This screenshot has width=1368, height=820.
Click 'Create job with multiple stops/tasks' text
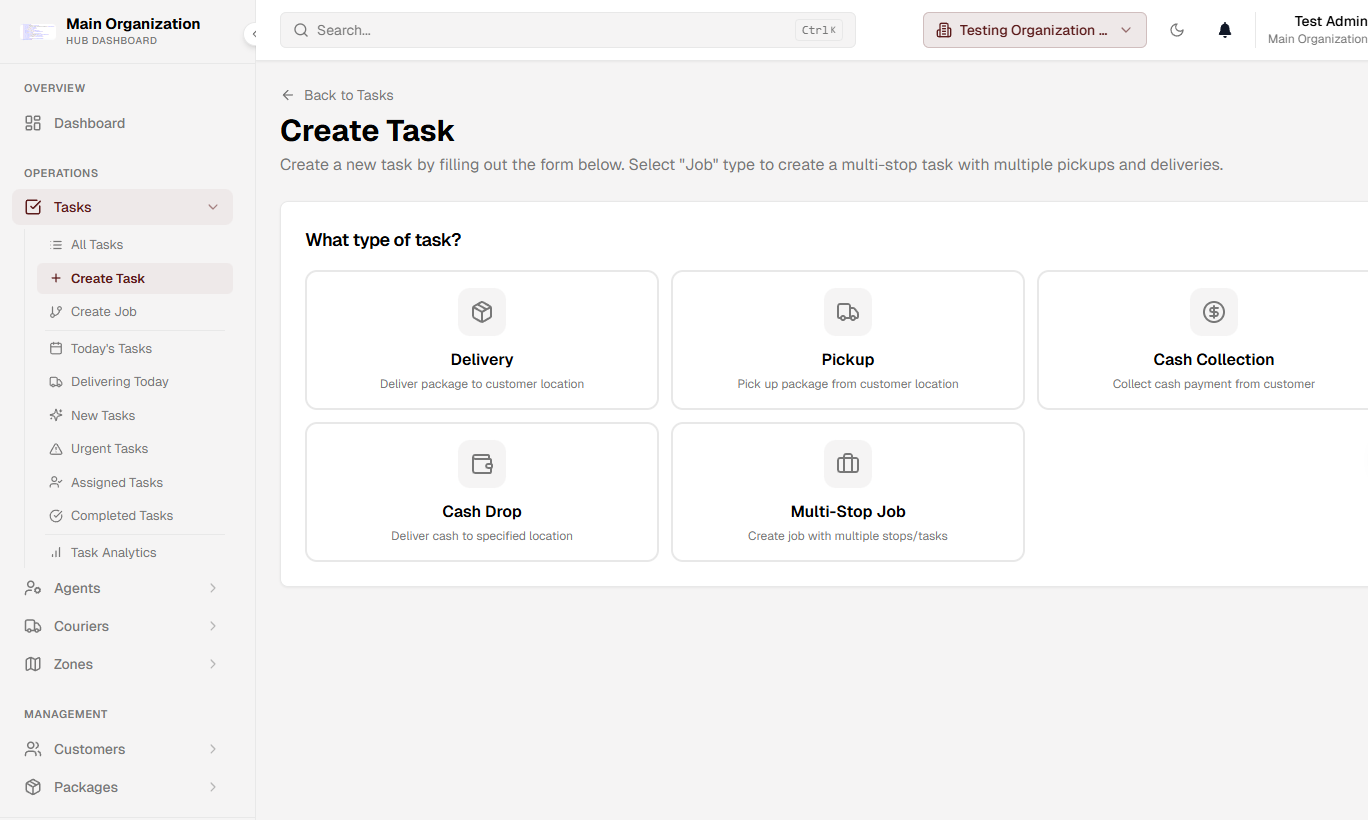(x=848, y=536)
